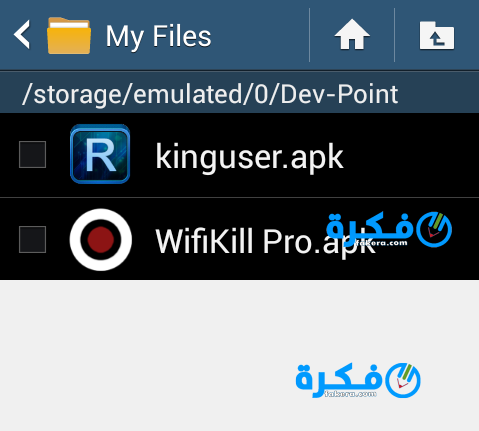Screen dimensions: 479x431
Task: Check the WifiKill Pro.apk checkbox
Action: click(32, 239)
